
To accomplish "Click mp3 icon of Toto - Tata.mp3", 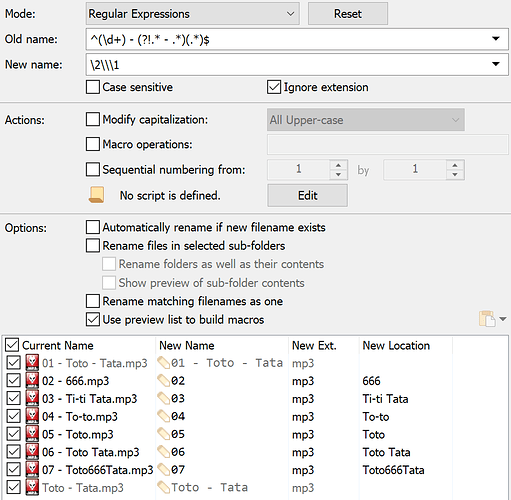I will click(32, 487).
